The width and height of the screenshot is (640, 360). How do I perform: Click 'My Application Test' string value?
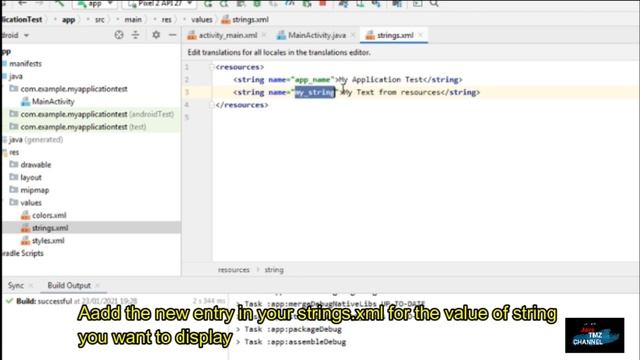coord(380,80)
